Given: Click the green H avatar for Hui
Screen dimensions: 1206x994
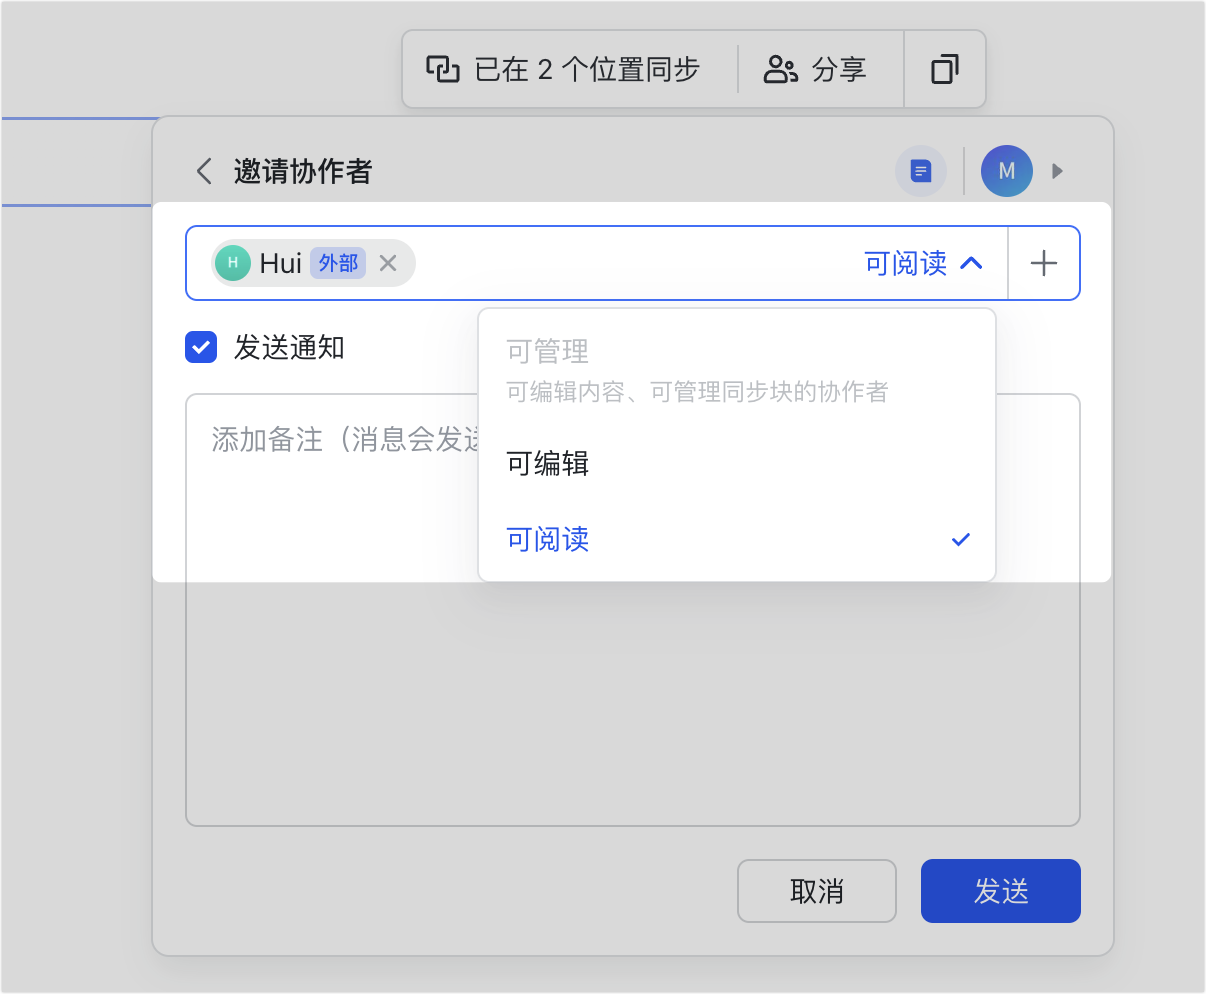Looking at the screenshot, I should tap(233, 263).
